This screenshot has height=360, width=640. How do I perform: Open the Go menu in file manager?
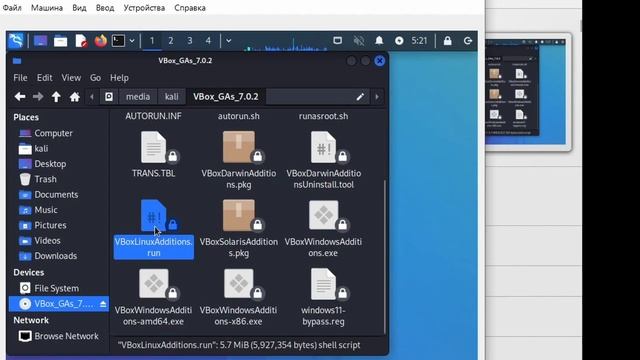coord(95,78)
